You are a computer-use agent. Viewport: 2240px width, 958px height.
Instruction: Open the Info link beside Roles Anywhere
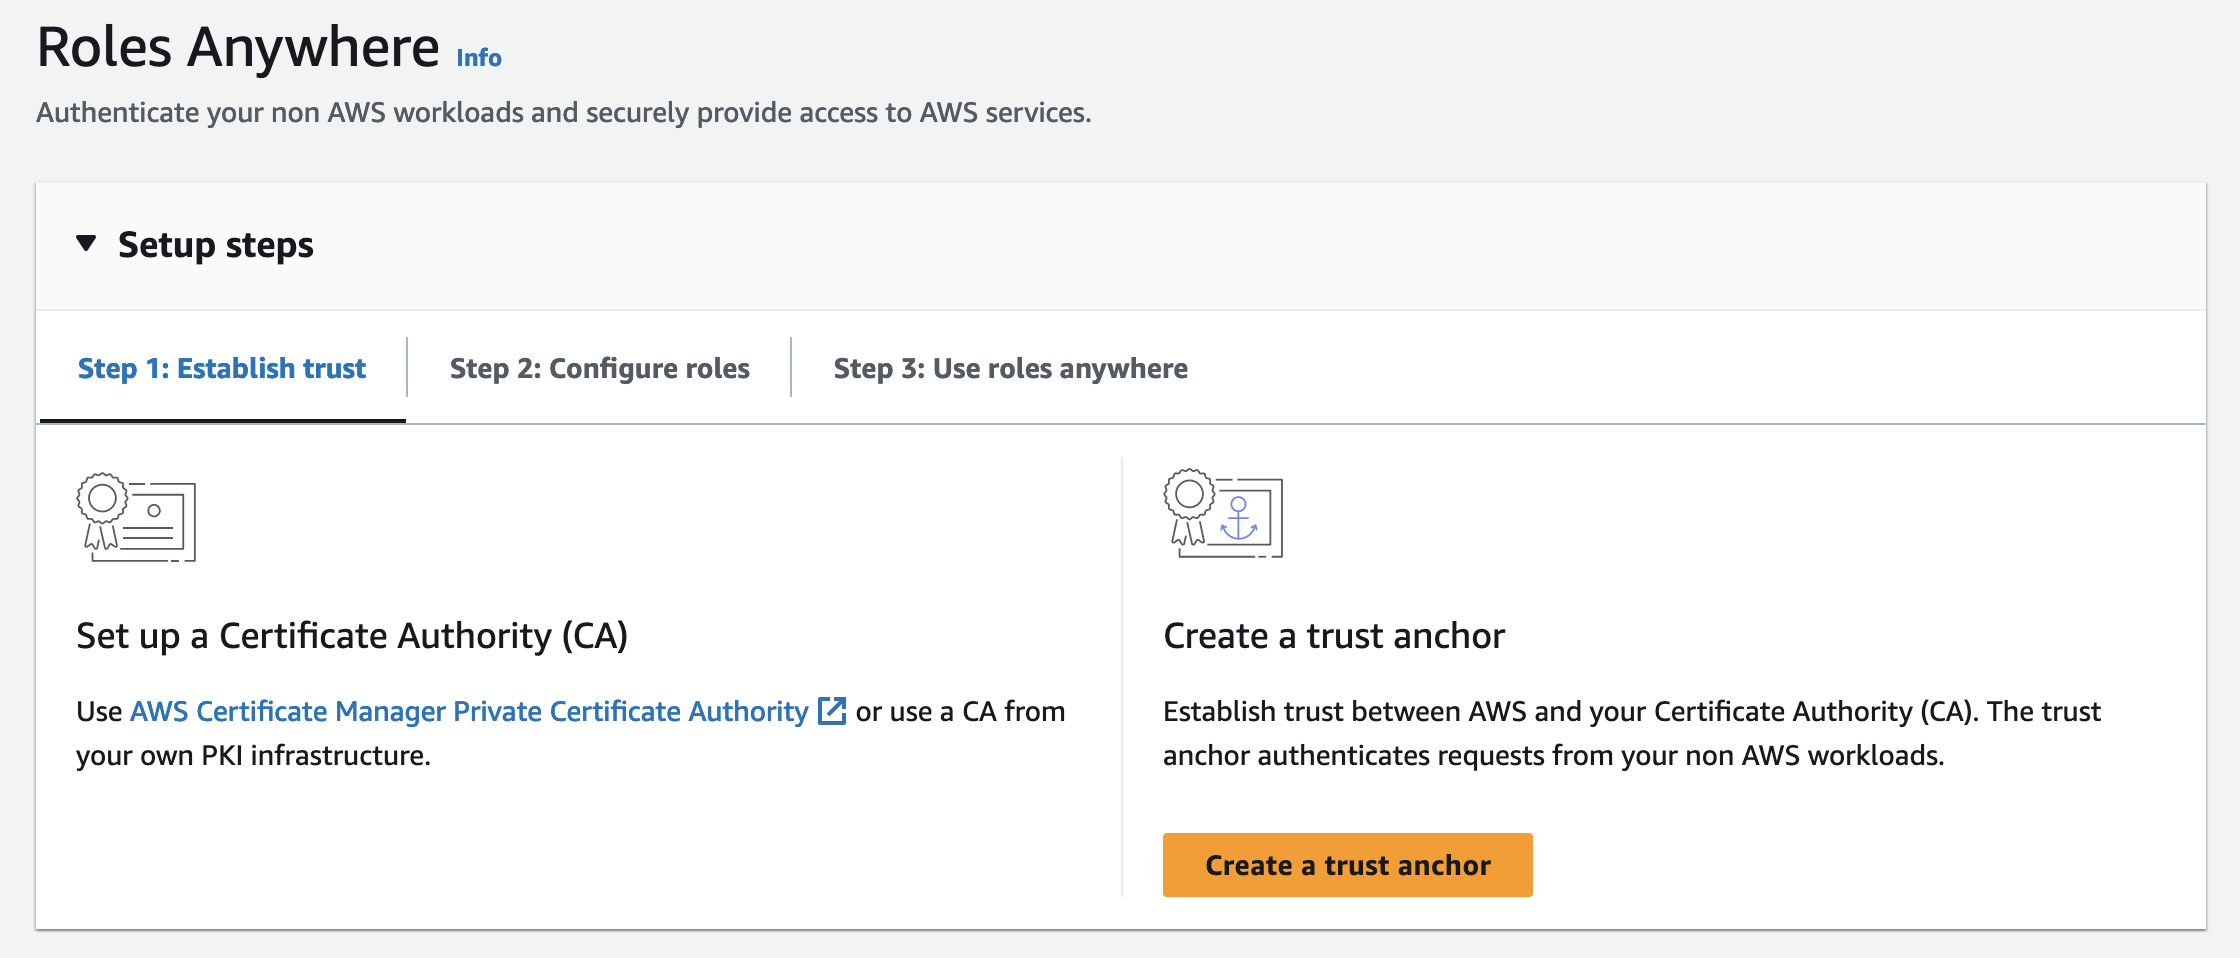tap(479, 58)
